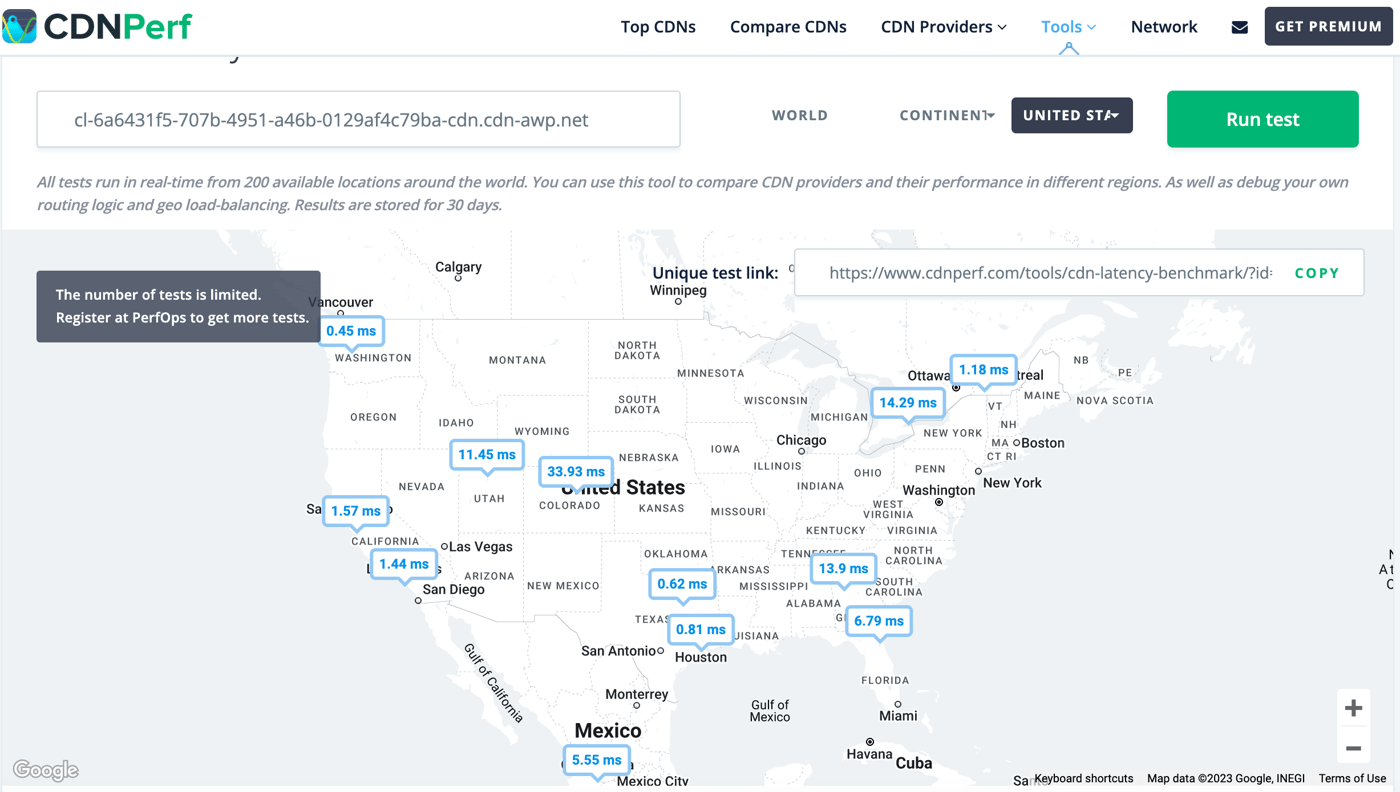The image size is (1400, 792).
Task: Open Compare CDNs page
Action: click(x=788, y=27)
